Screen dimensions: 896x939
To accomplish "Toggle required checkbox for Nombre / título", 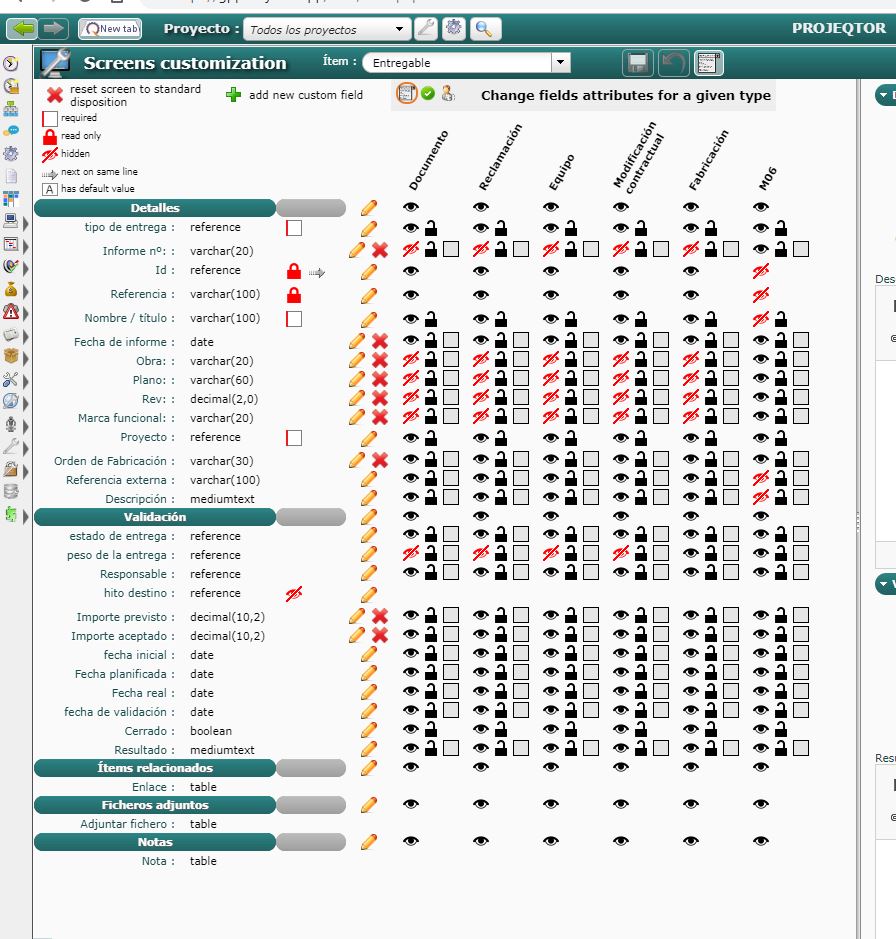I will pos(294,319).
